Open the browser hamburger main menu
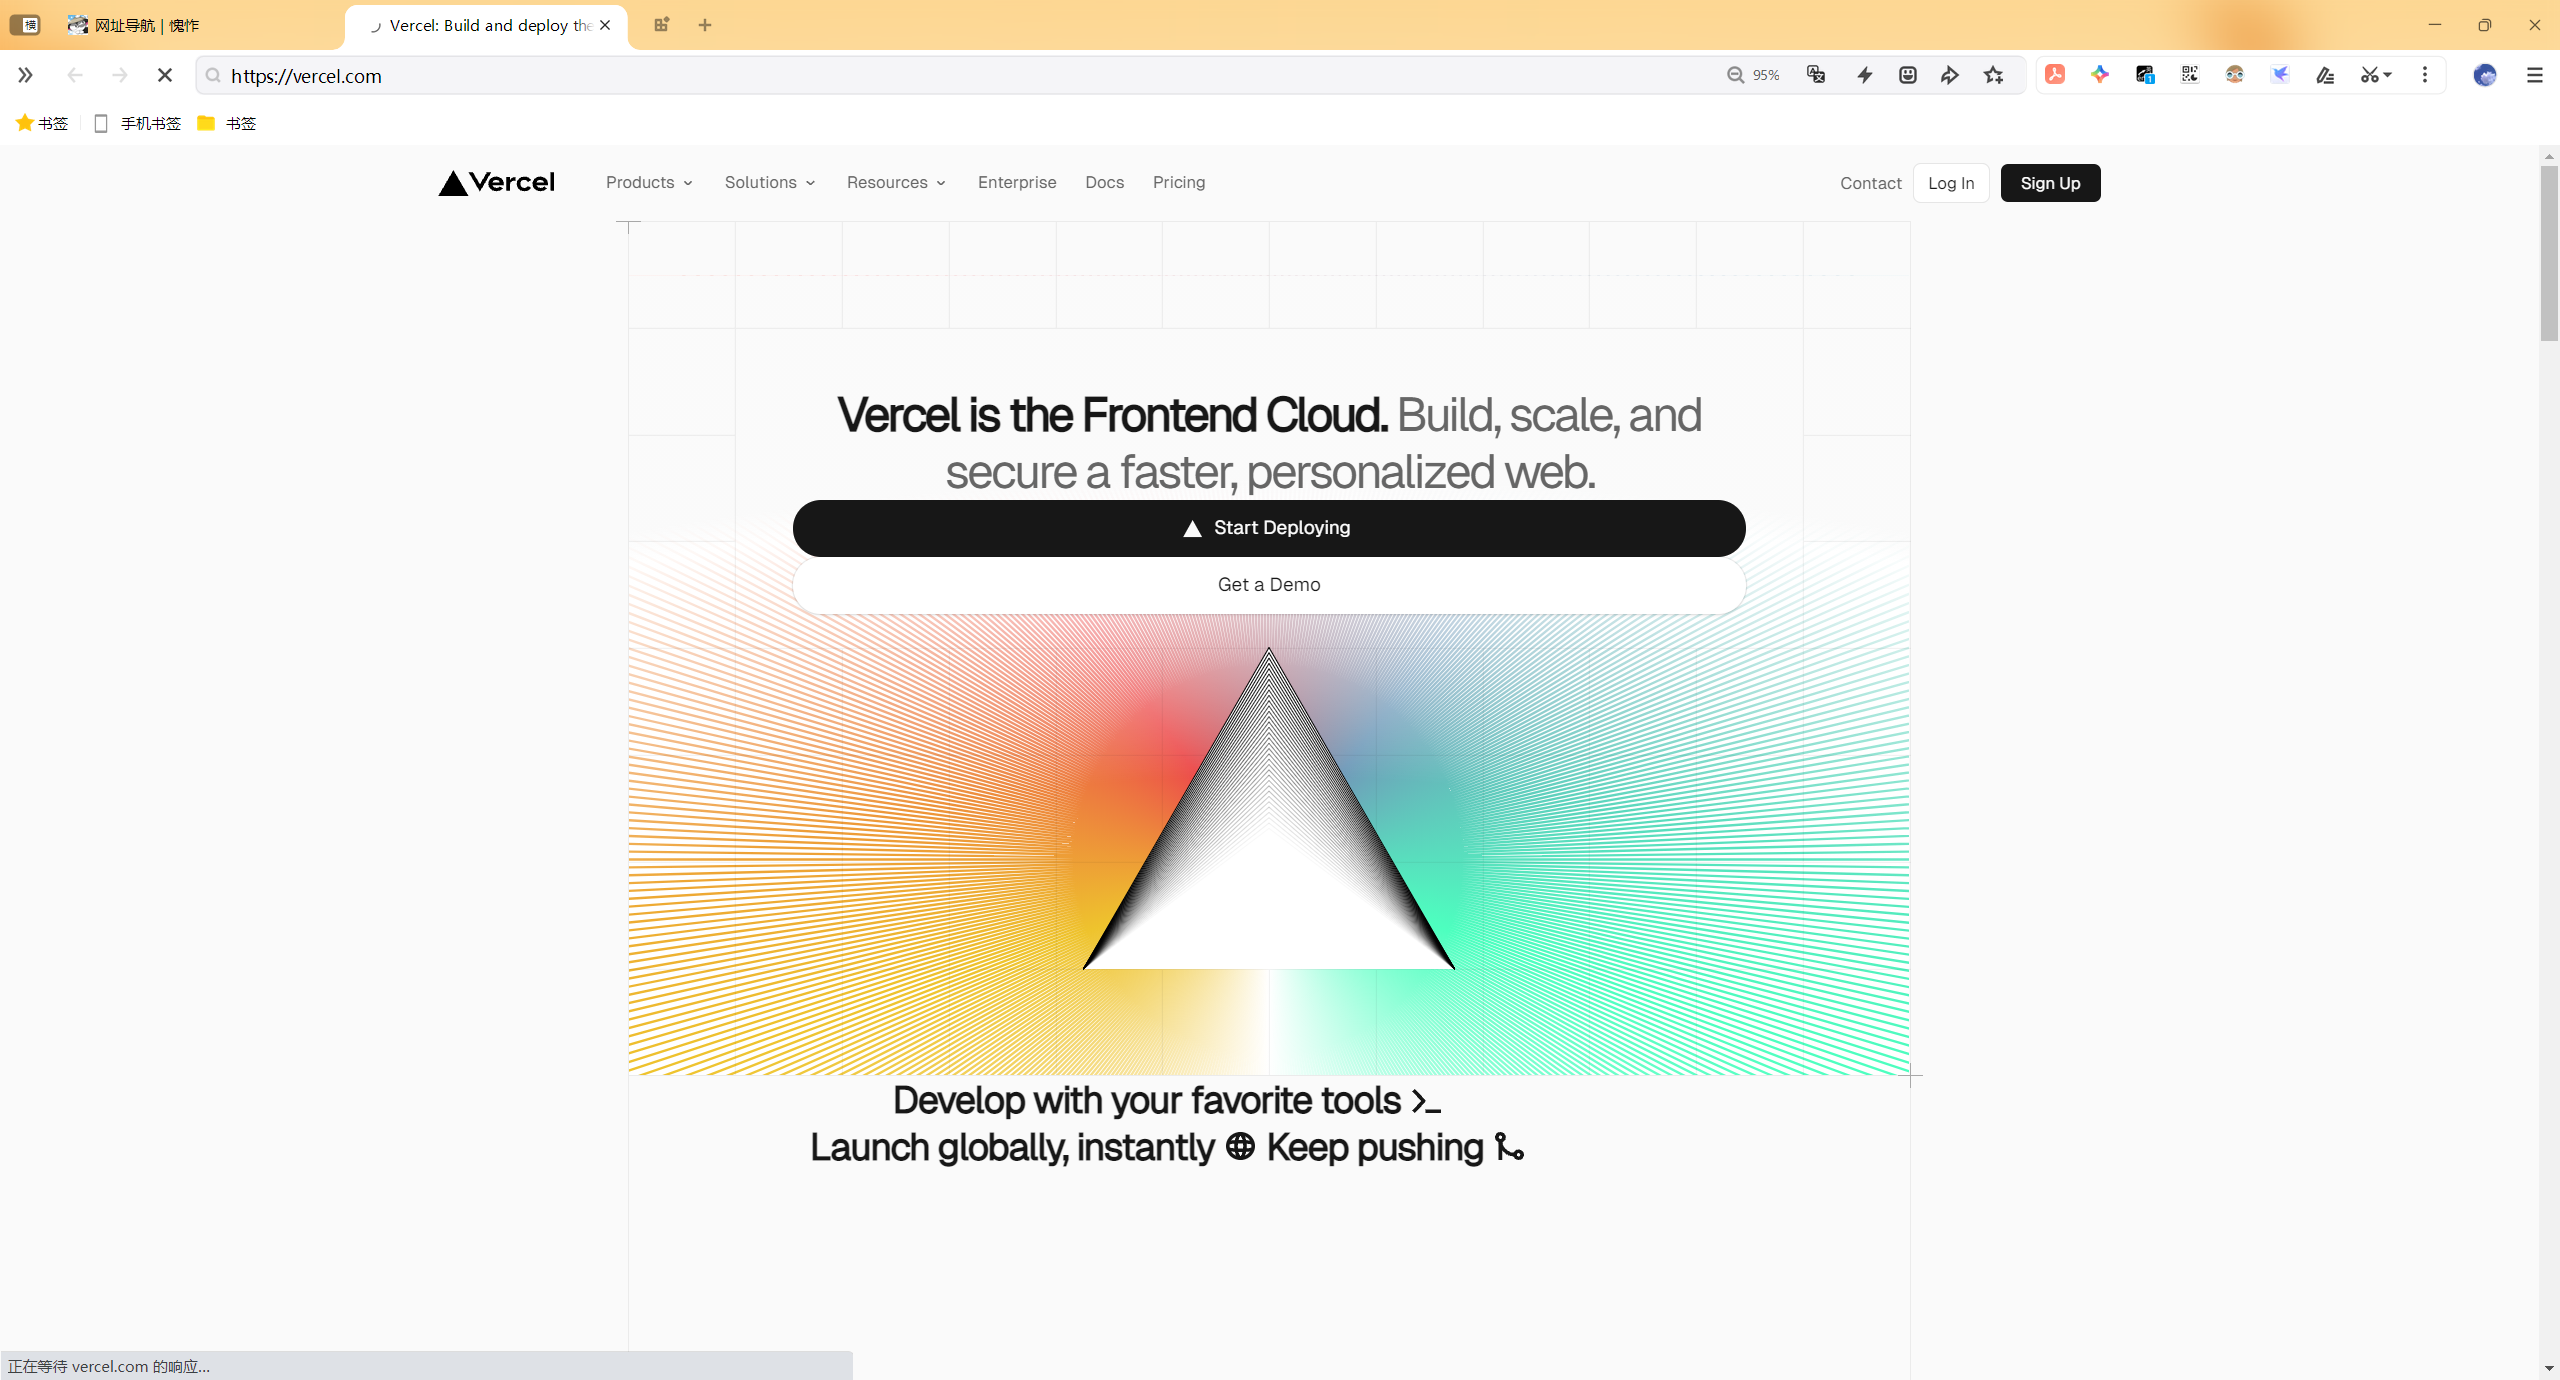2560x1380 pixels. click(2535, 75)
